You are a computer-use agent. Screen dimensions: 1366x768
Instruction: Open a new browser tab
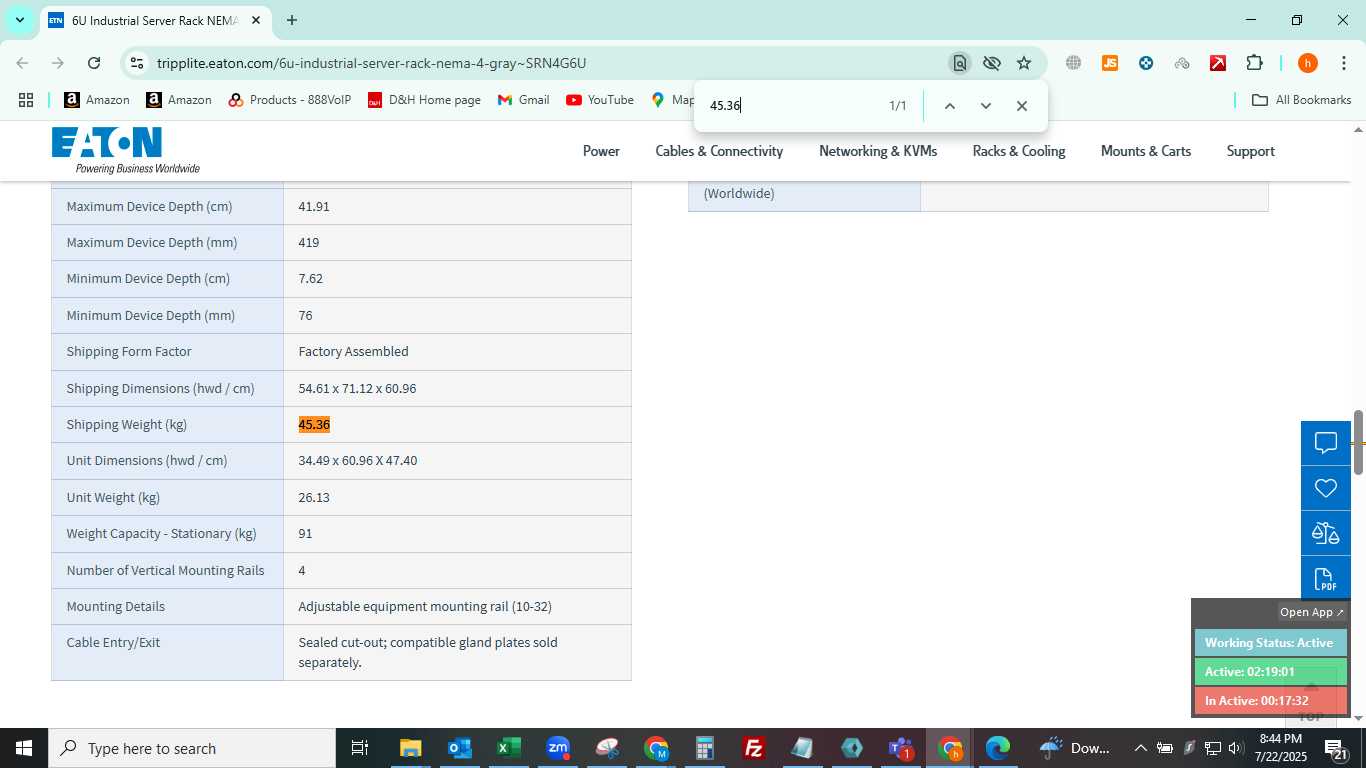pos(291,20)
